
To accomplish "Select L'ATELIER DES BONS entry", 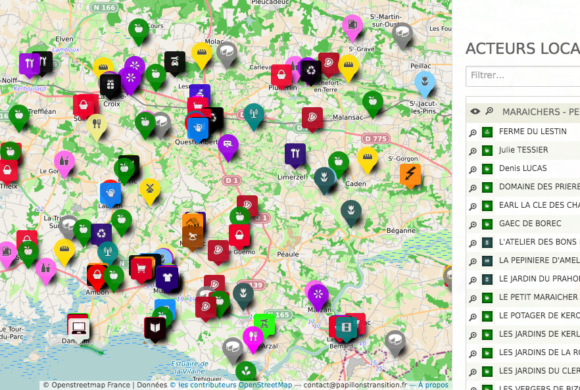I will 539,242.
